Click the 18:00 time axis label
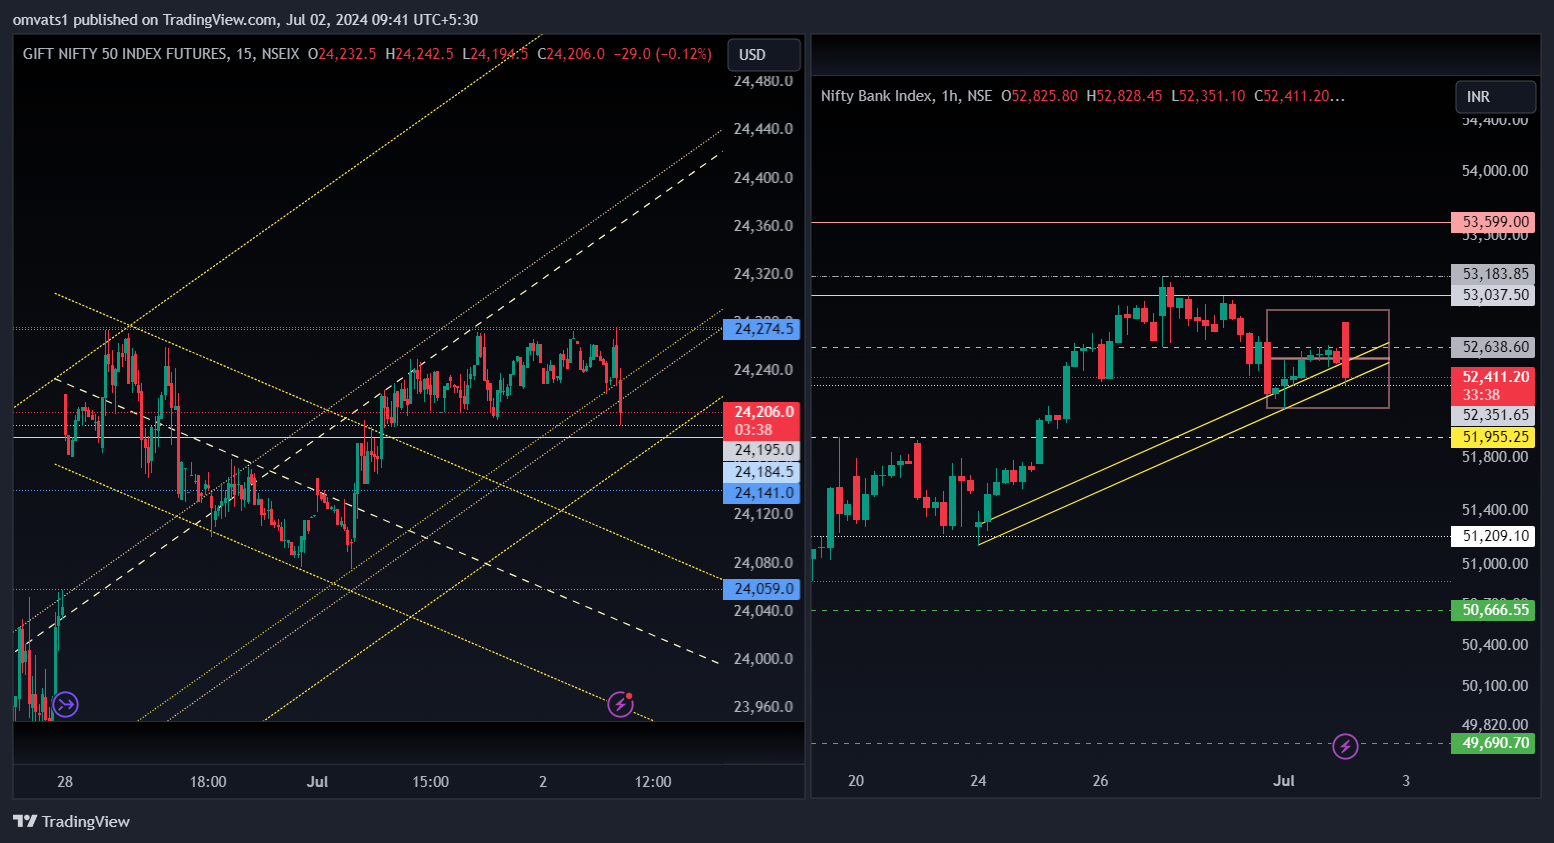 tap(208, 782)
